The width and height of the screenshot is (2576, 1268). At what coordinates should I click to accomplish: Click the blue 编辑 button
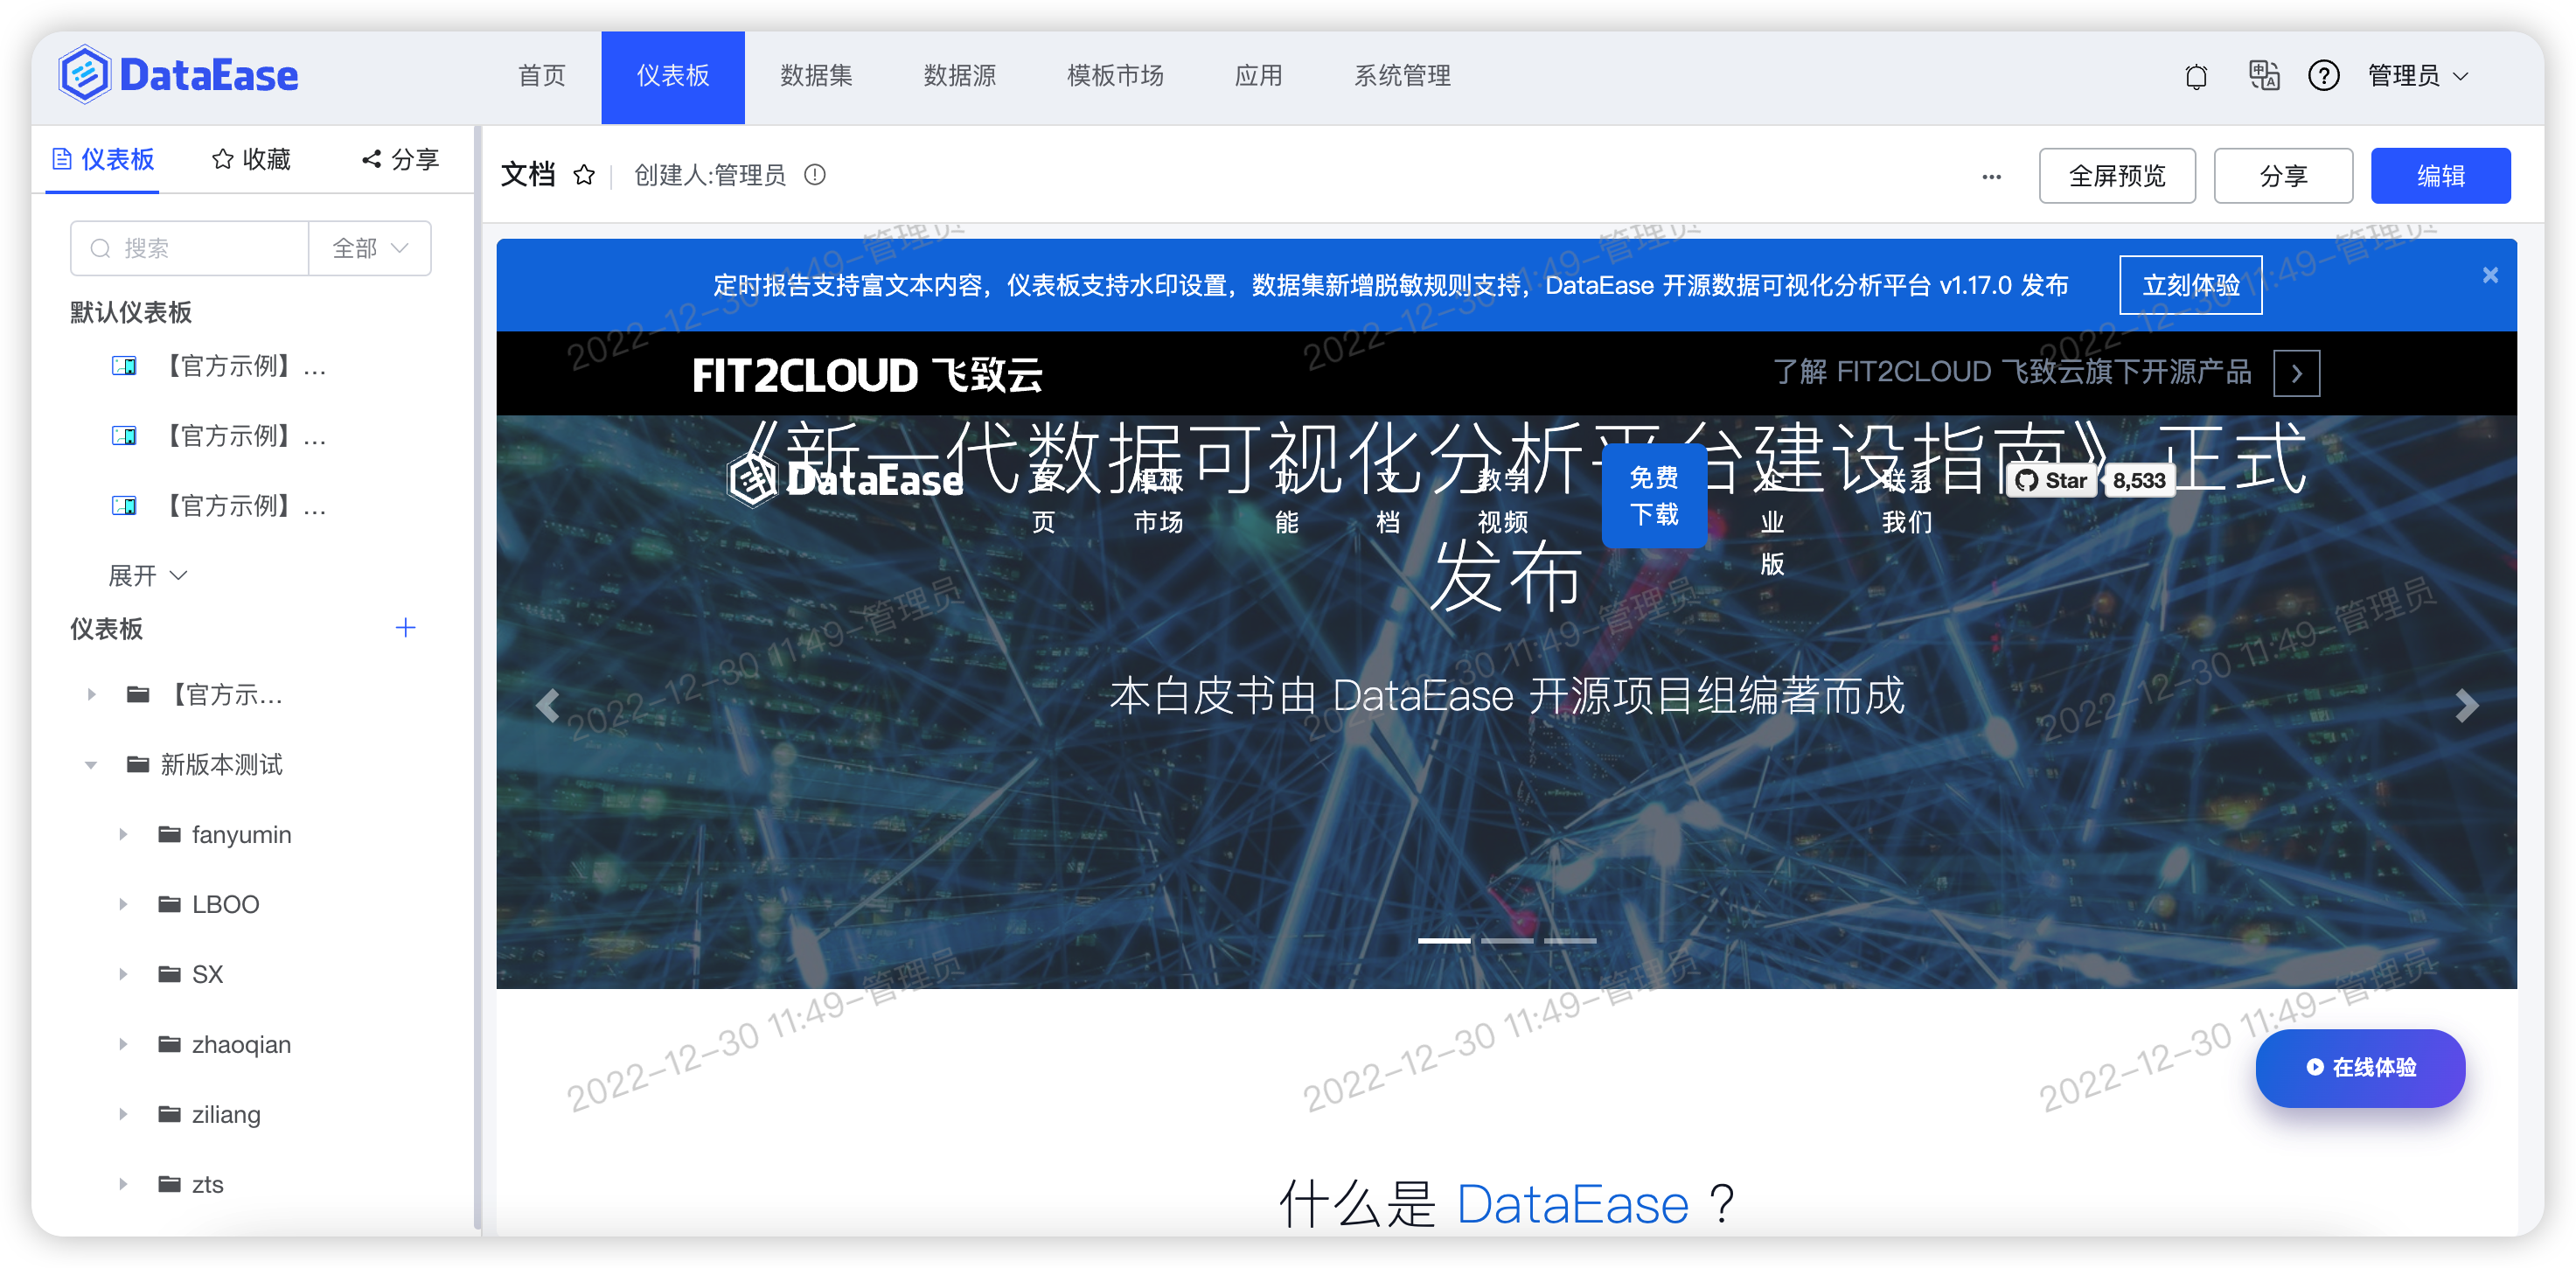click(2440, 176)
